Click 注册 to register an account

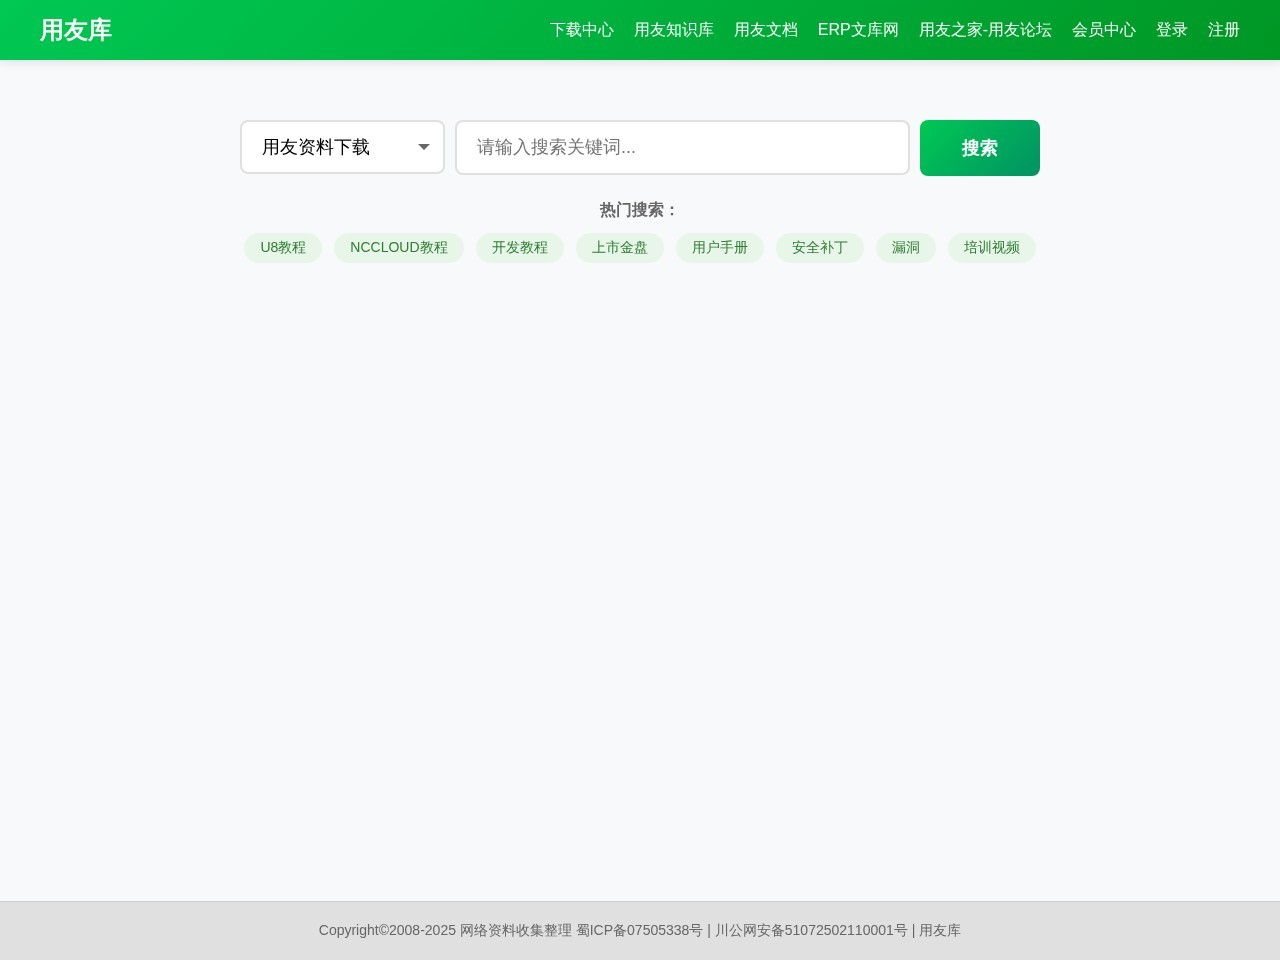click(1224, 30)
